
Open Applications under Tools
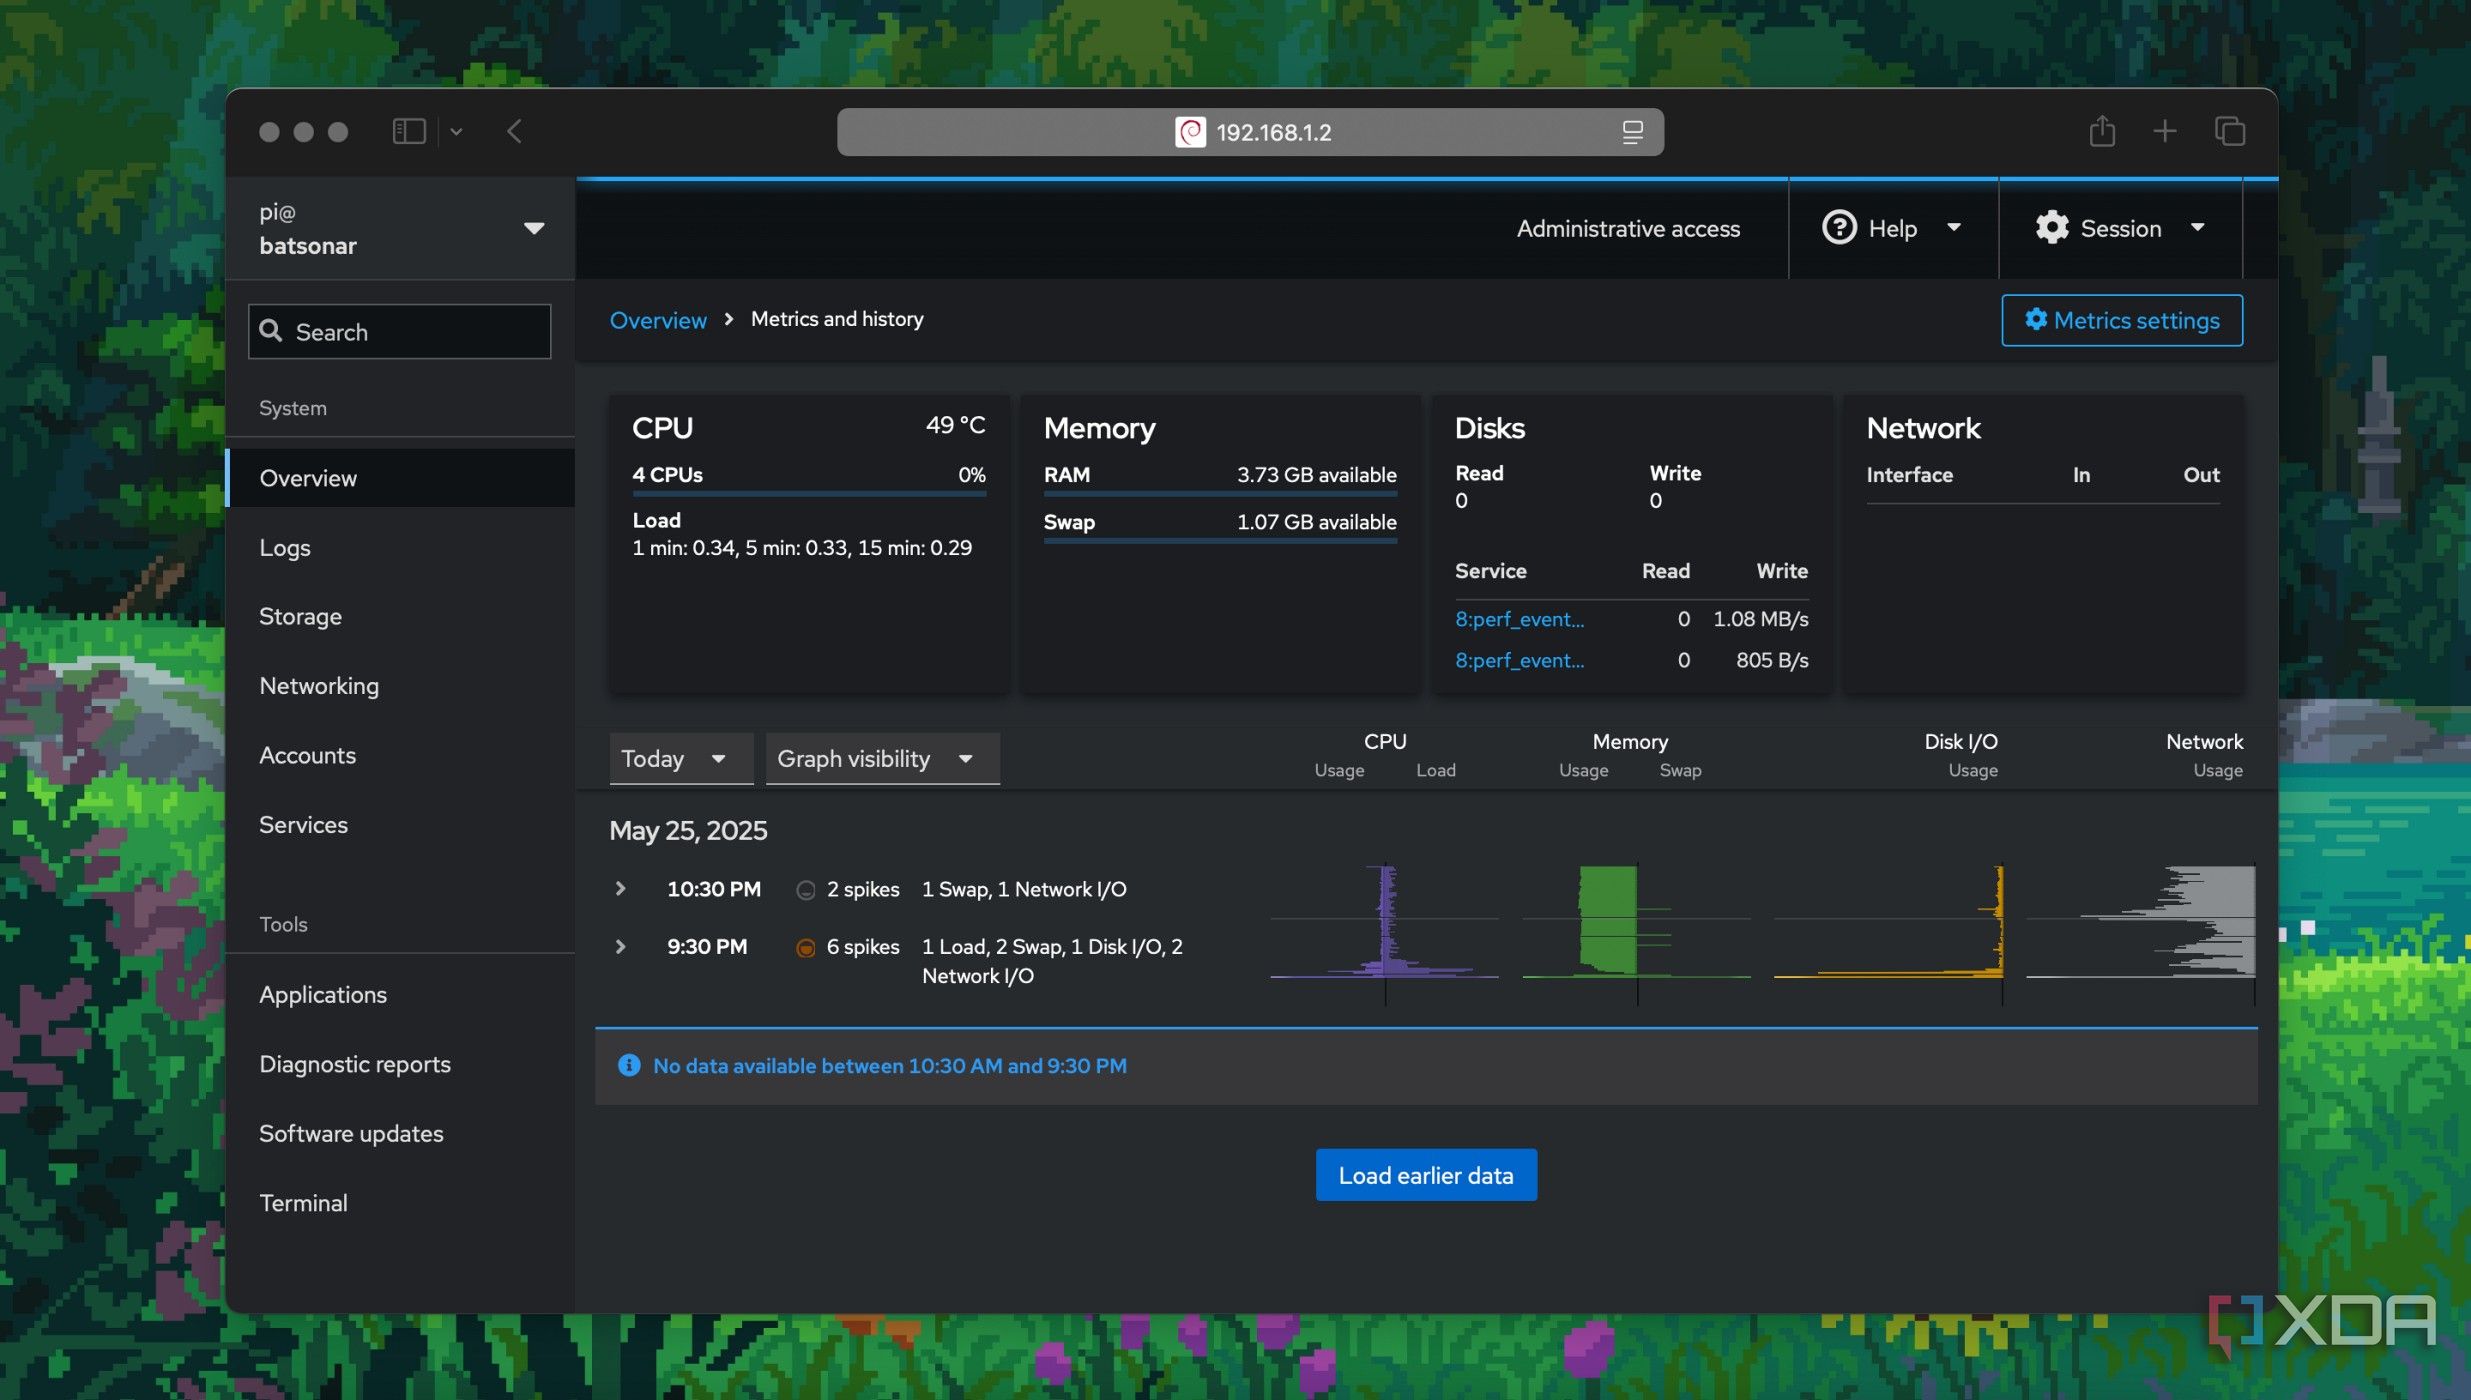point(400,994)
